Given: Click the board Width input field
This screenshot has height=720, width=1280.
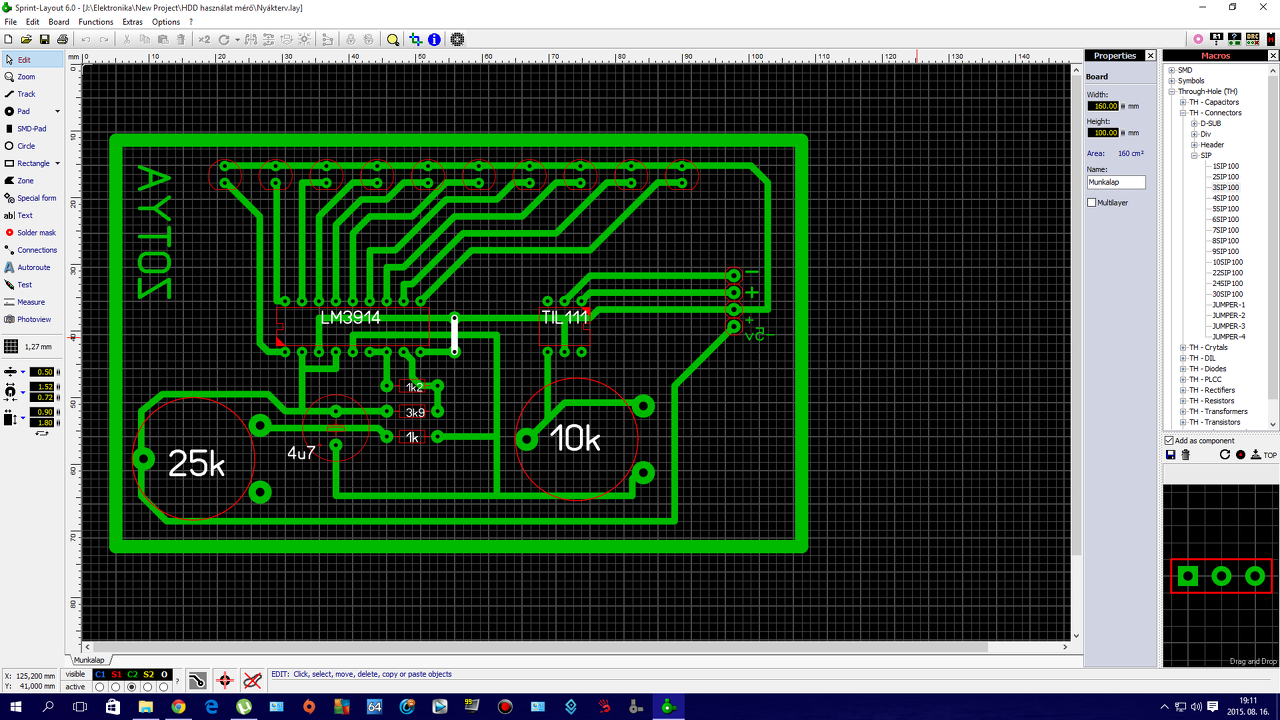Looking at the screenshot, I should pyautogui.click(x=1103, y=106).
